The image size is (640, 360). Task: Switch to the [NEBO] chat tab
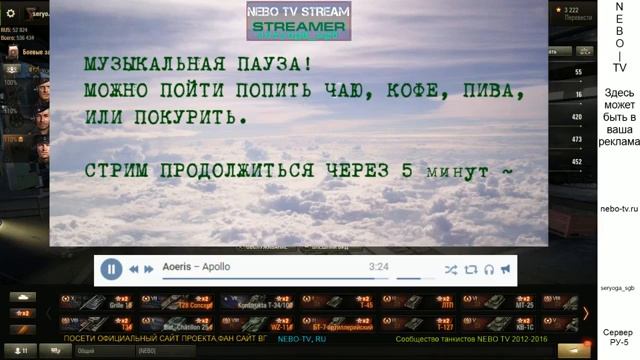click(165, 351)
